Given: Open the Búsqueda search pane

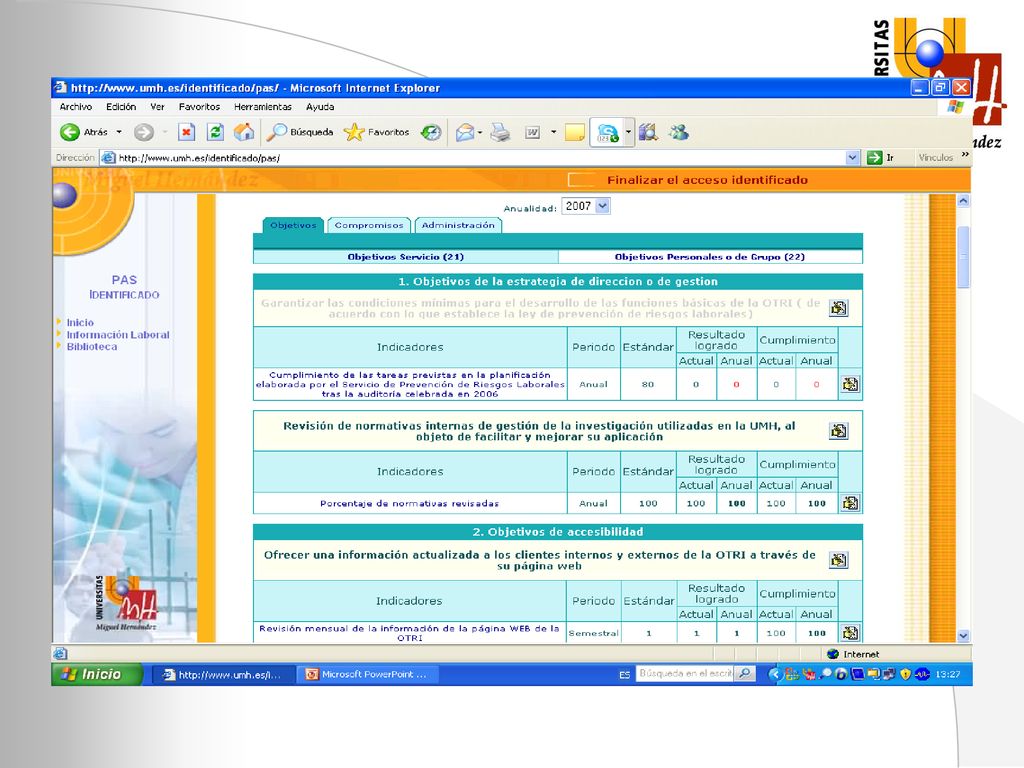Looking at the screenshot, I should [x=300, y=133].
